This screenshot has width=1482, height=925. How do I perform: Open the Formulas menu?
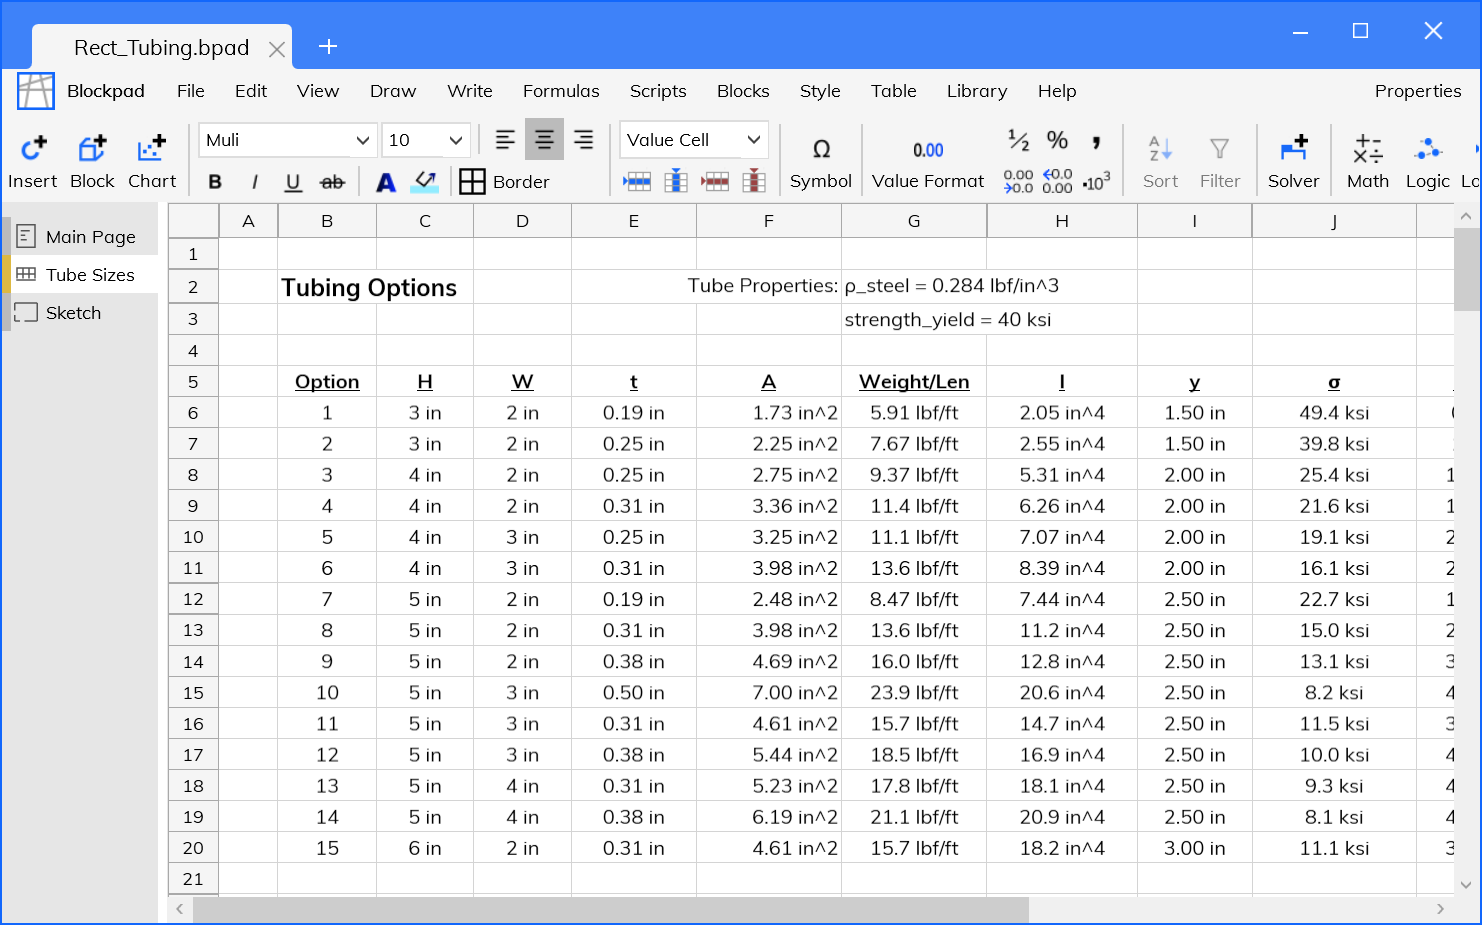(x=561, y=91)
